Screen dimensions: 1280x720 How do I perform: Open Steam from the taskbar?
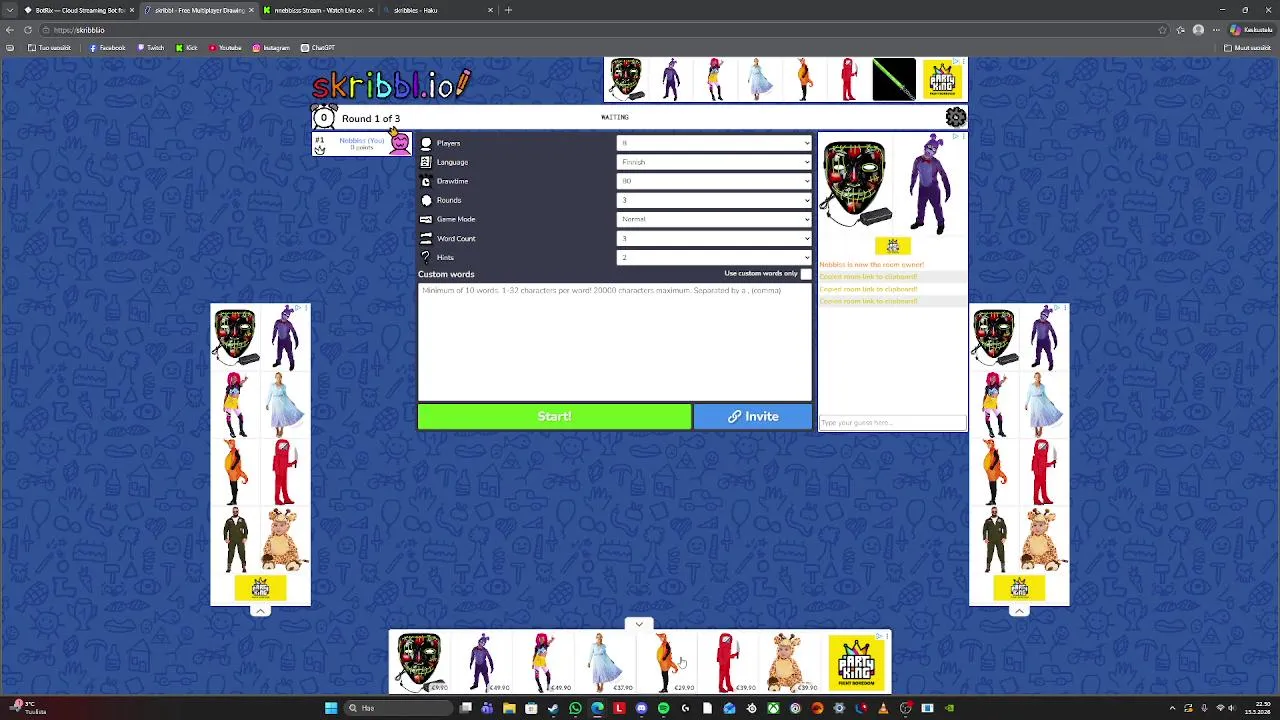[553, 708]
